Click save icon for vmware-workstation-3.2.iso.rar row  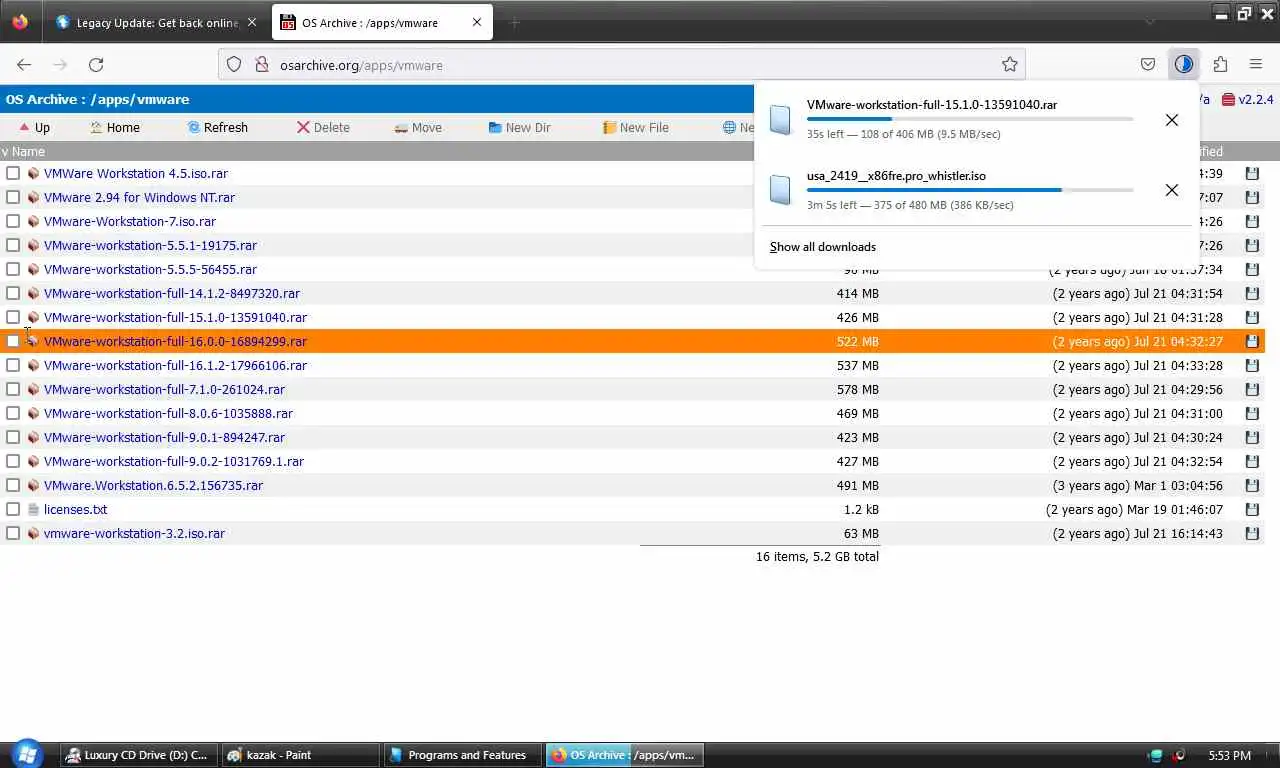(x=1252, y=533)
